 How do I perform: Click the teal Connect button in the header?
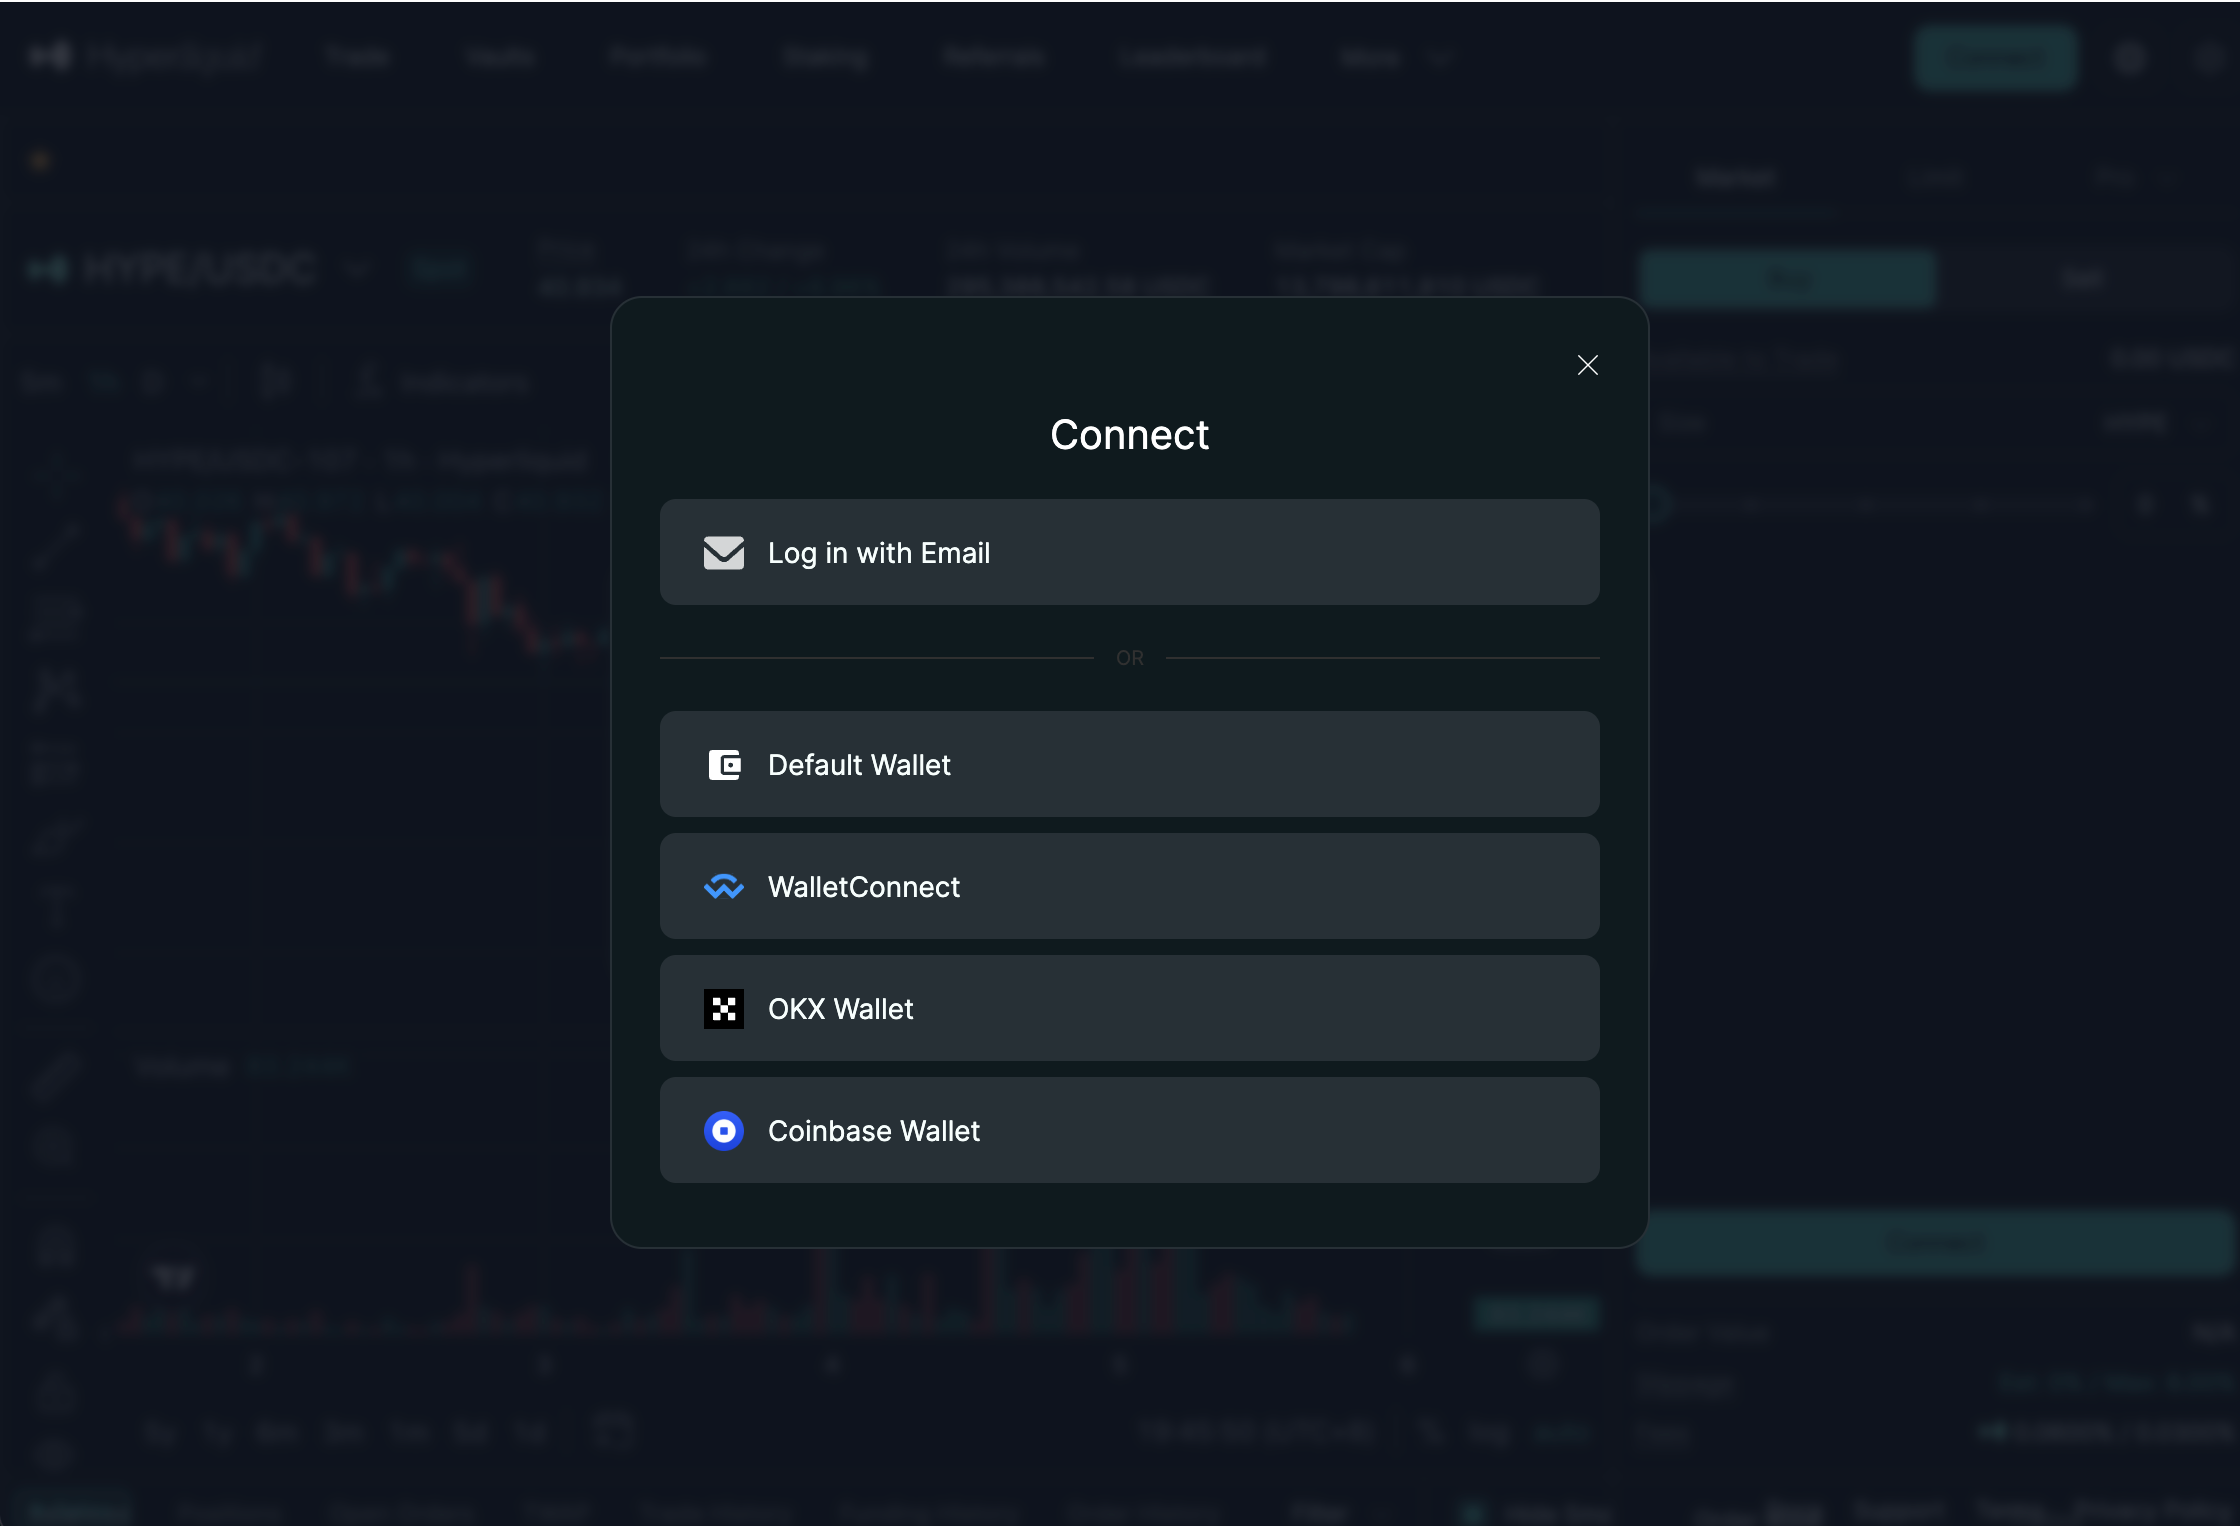click(1994, 58)
